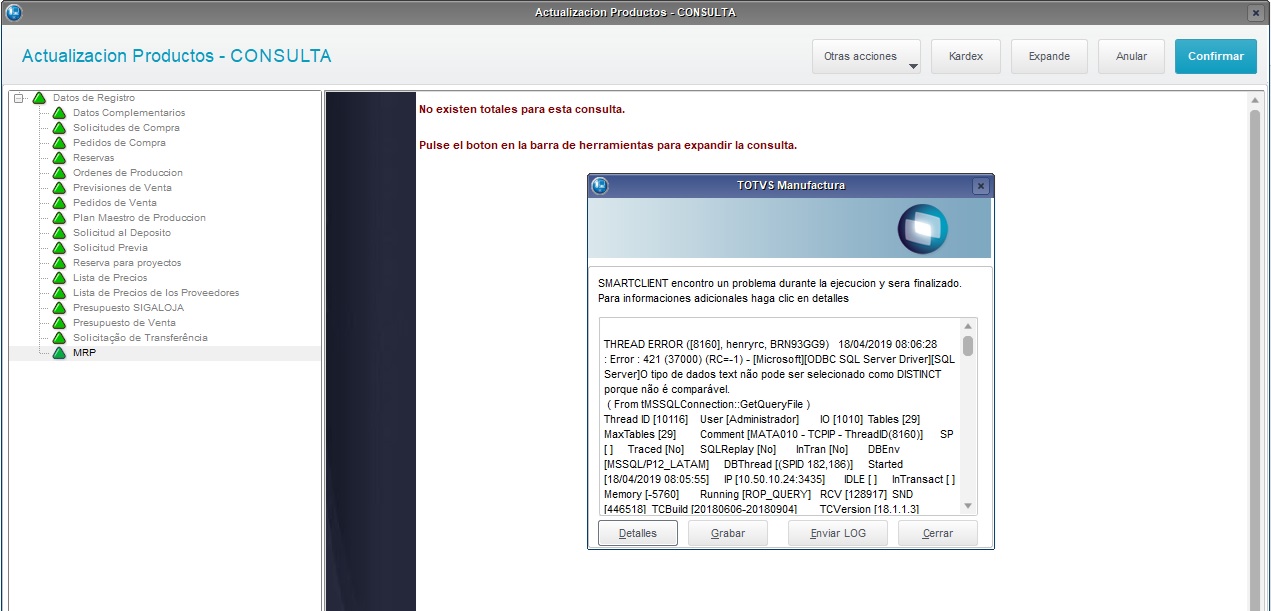Screen dimensions: 1271x611
Task: Click the green icon next to Lista de Precios
Action: pyautogui.click(x=59, y=278)
